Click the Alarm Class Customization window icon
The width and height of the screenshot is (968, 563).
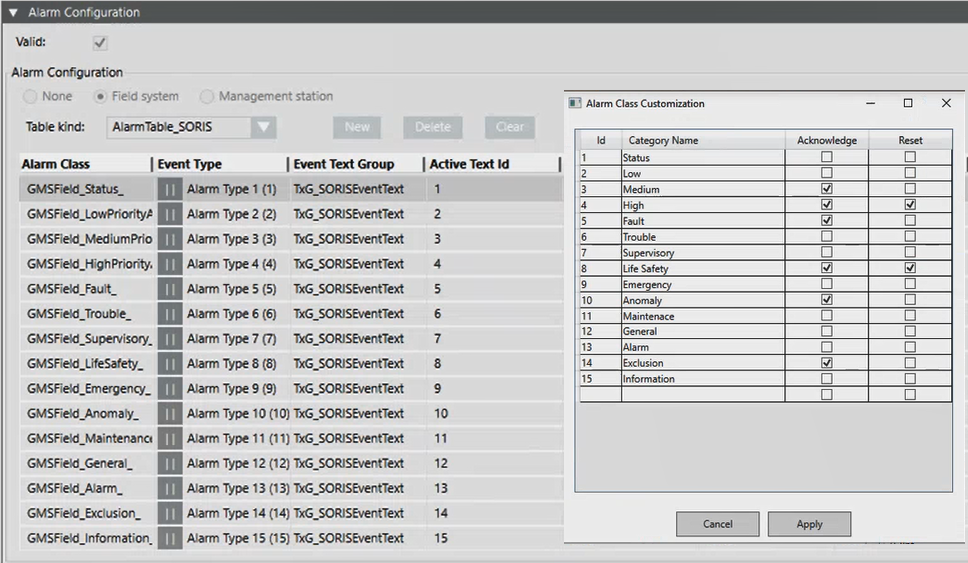tap(575, 103)
